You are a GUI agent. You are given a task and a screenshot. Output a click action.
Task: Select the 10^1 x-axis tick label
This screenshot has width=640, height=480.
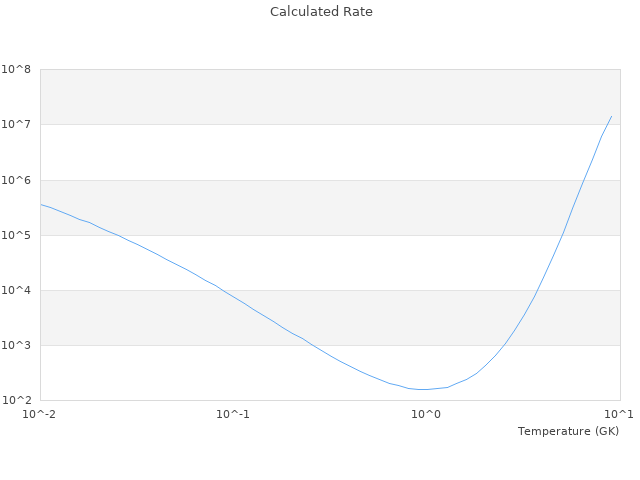coord(619,414)
